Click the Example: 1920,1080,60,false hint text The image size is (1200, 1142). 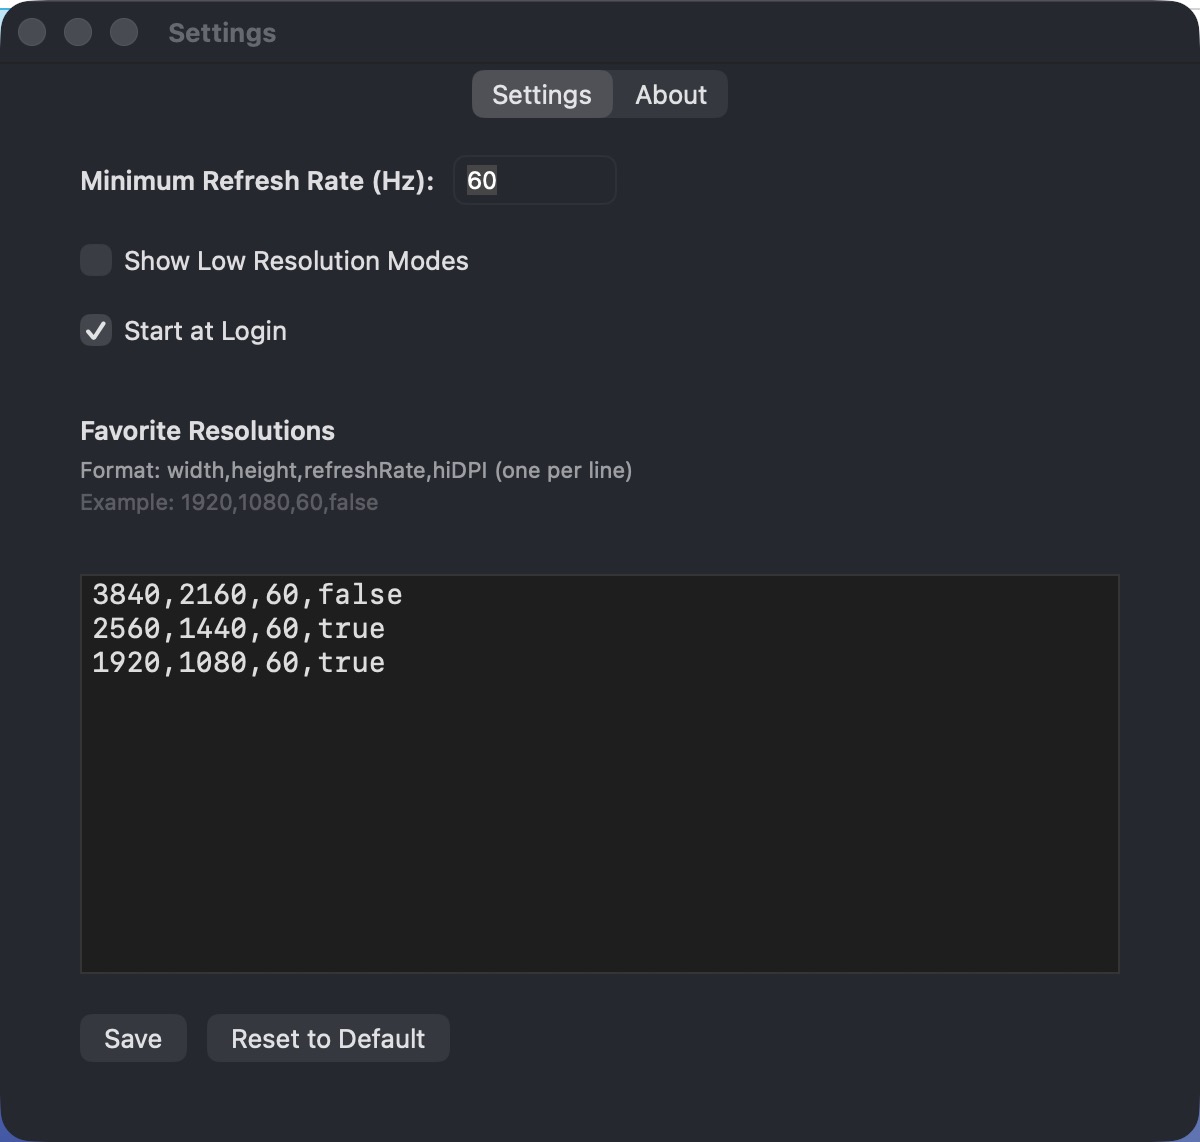click(x=229, y=502)
